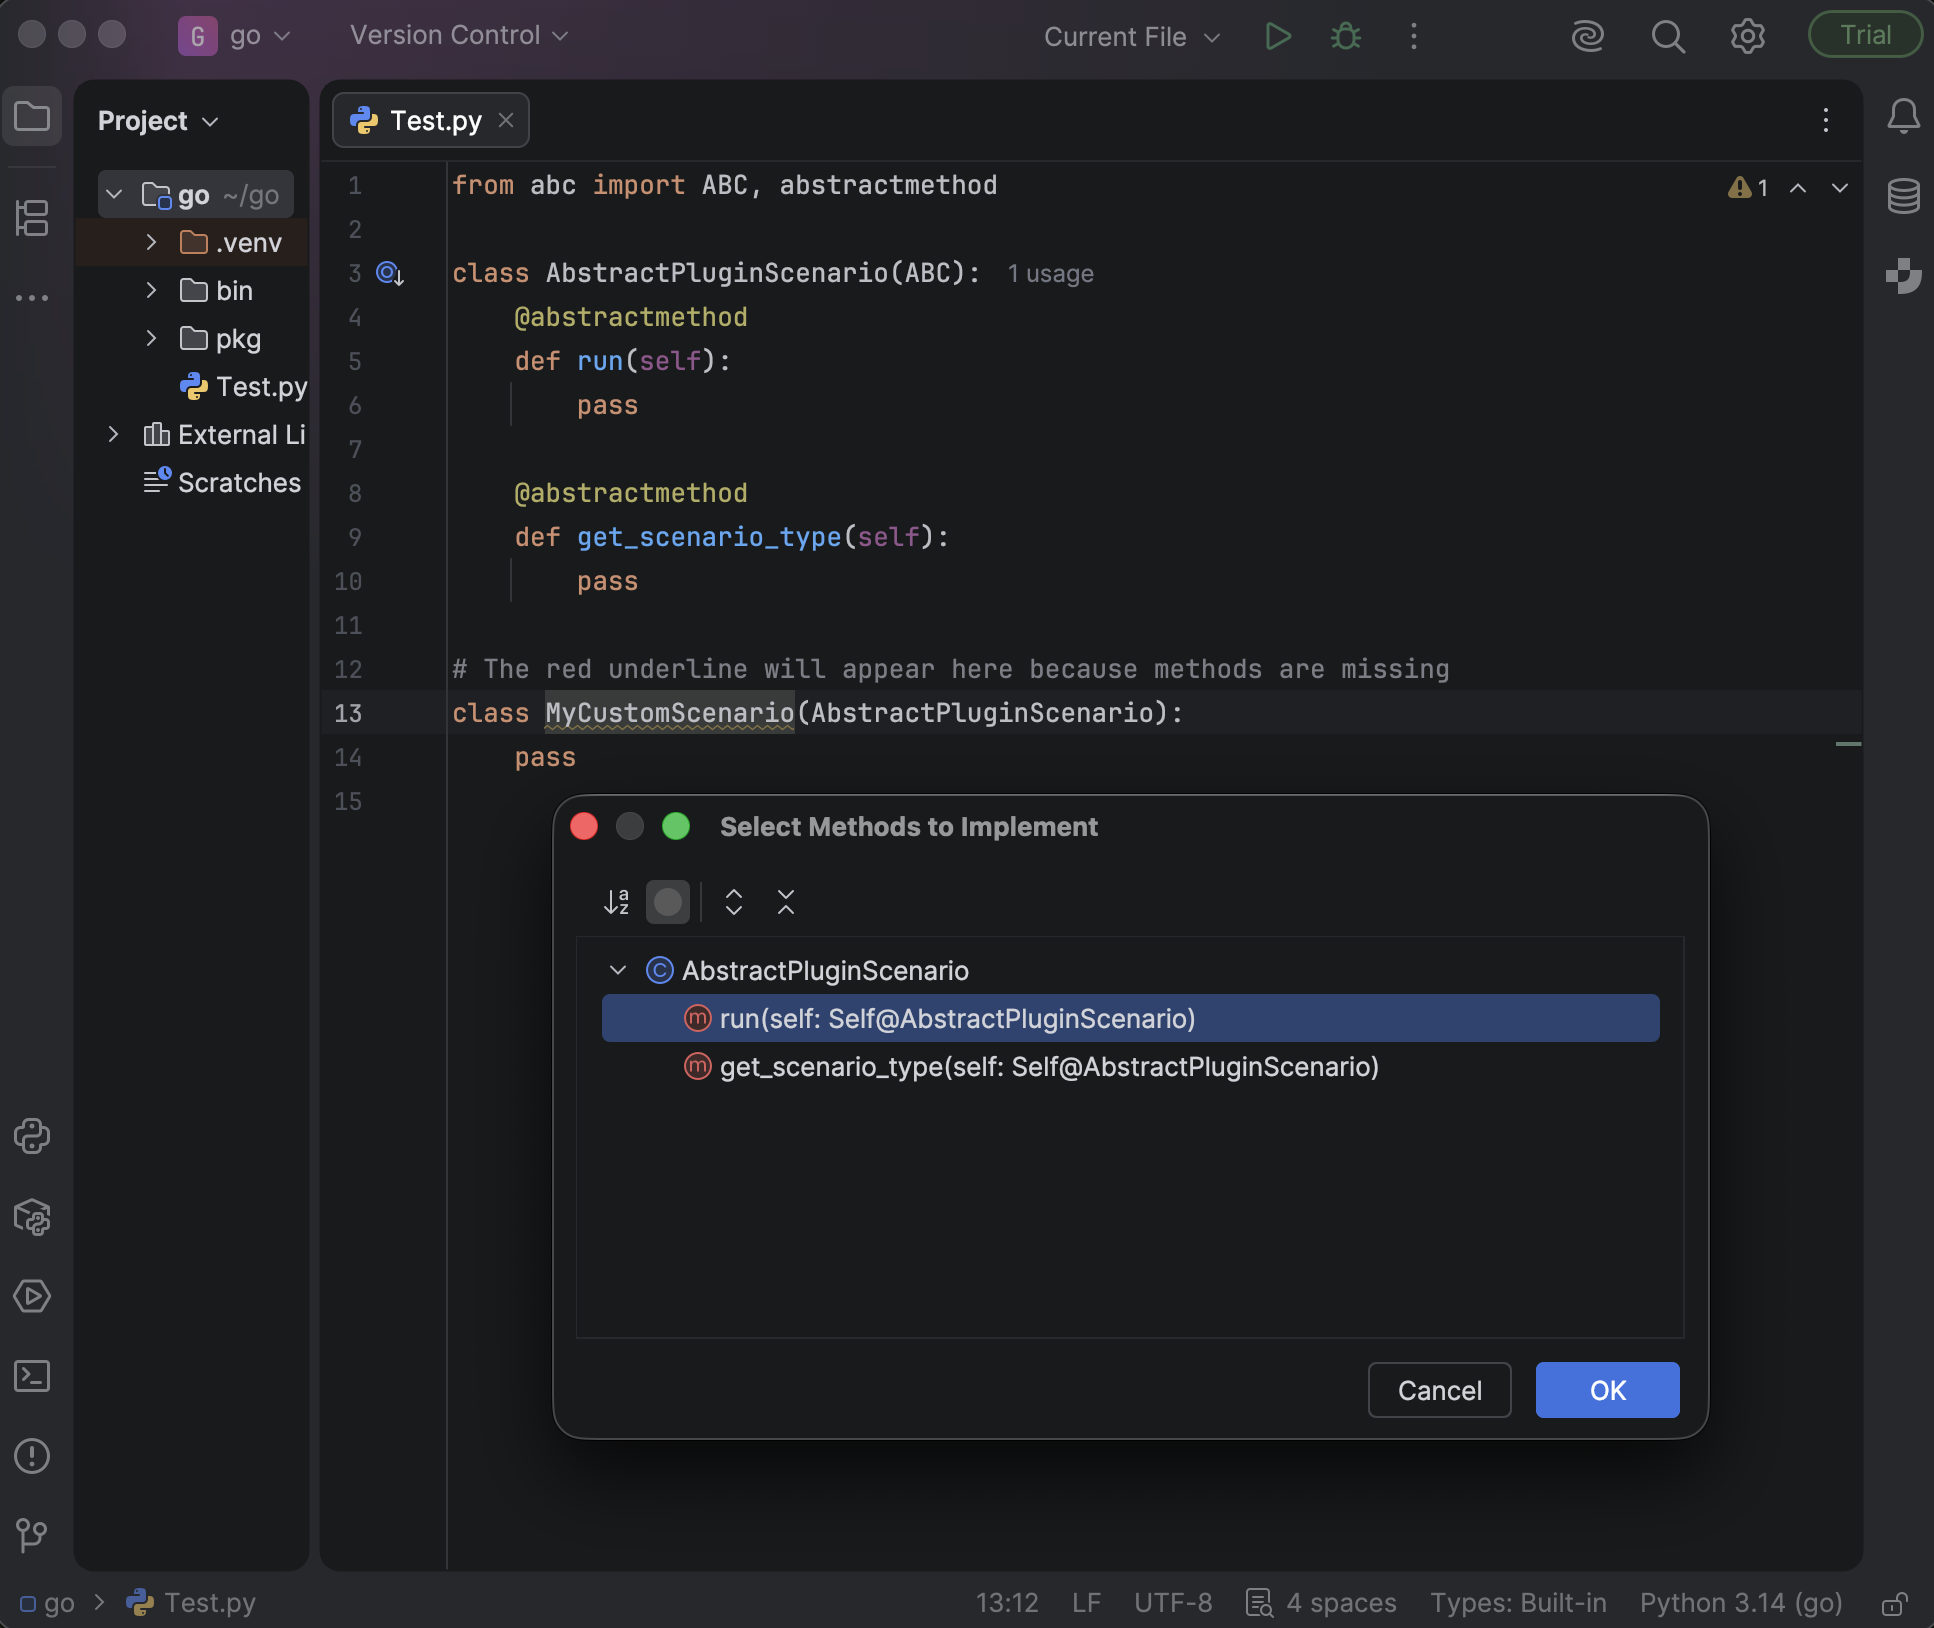This screenshot has width=1934, height=1628.
Task: Open the Version Control dropdown
Action: pyautogui.click(x=459, y=36)
